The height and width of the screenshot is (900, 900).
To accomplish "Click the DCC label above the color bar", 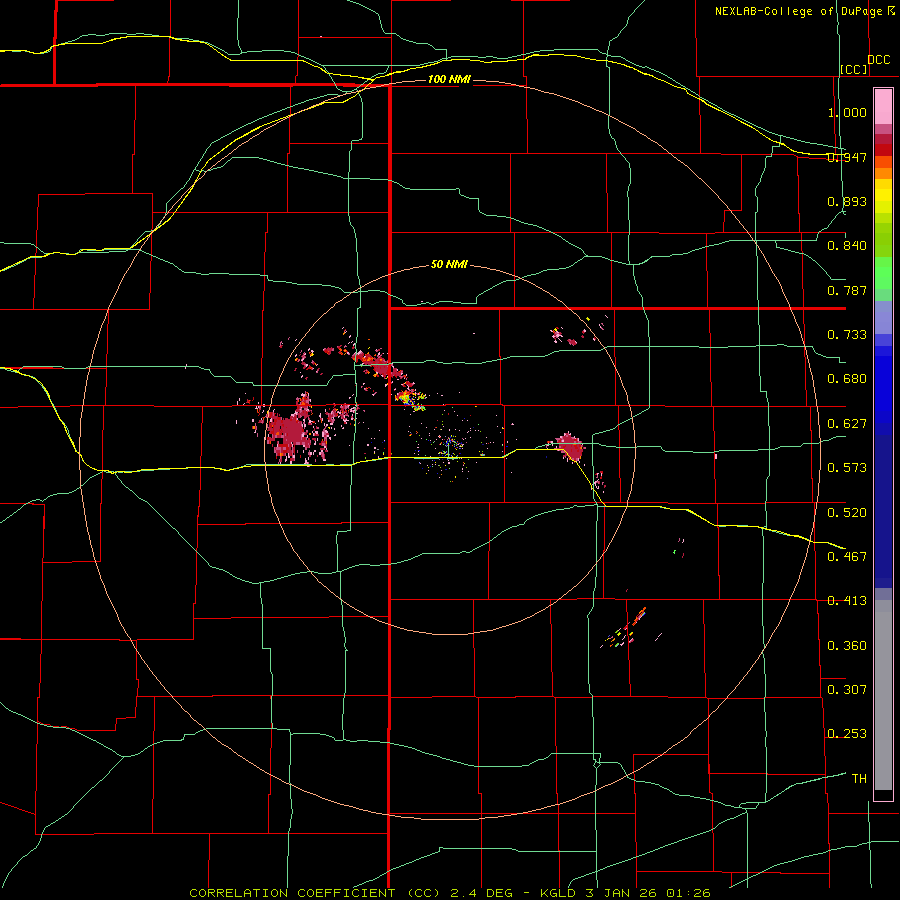I will [x=879, y=60].
